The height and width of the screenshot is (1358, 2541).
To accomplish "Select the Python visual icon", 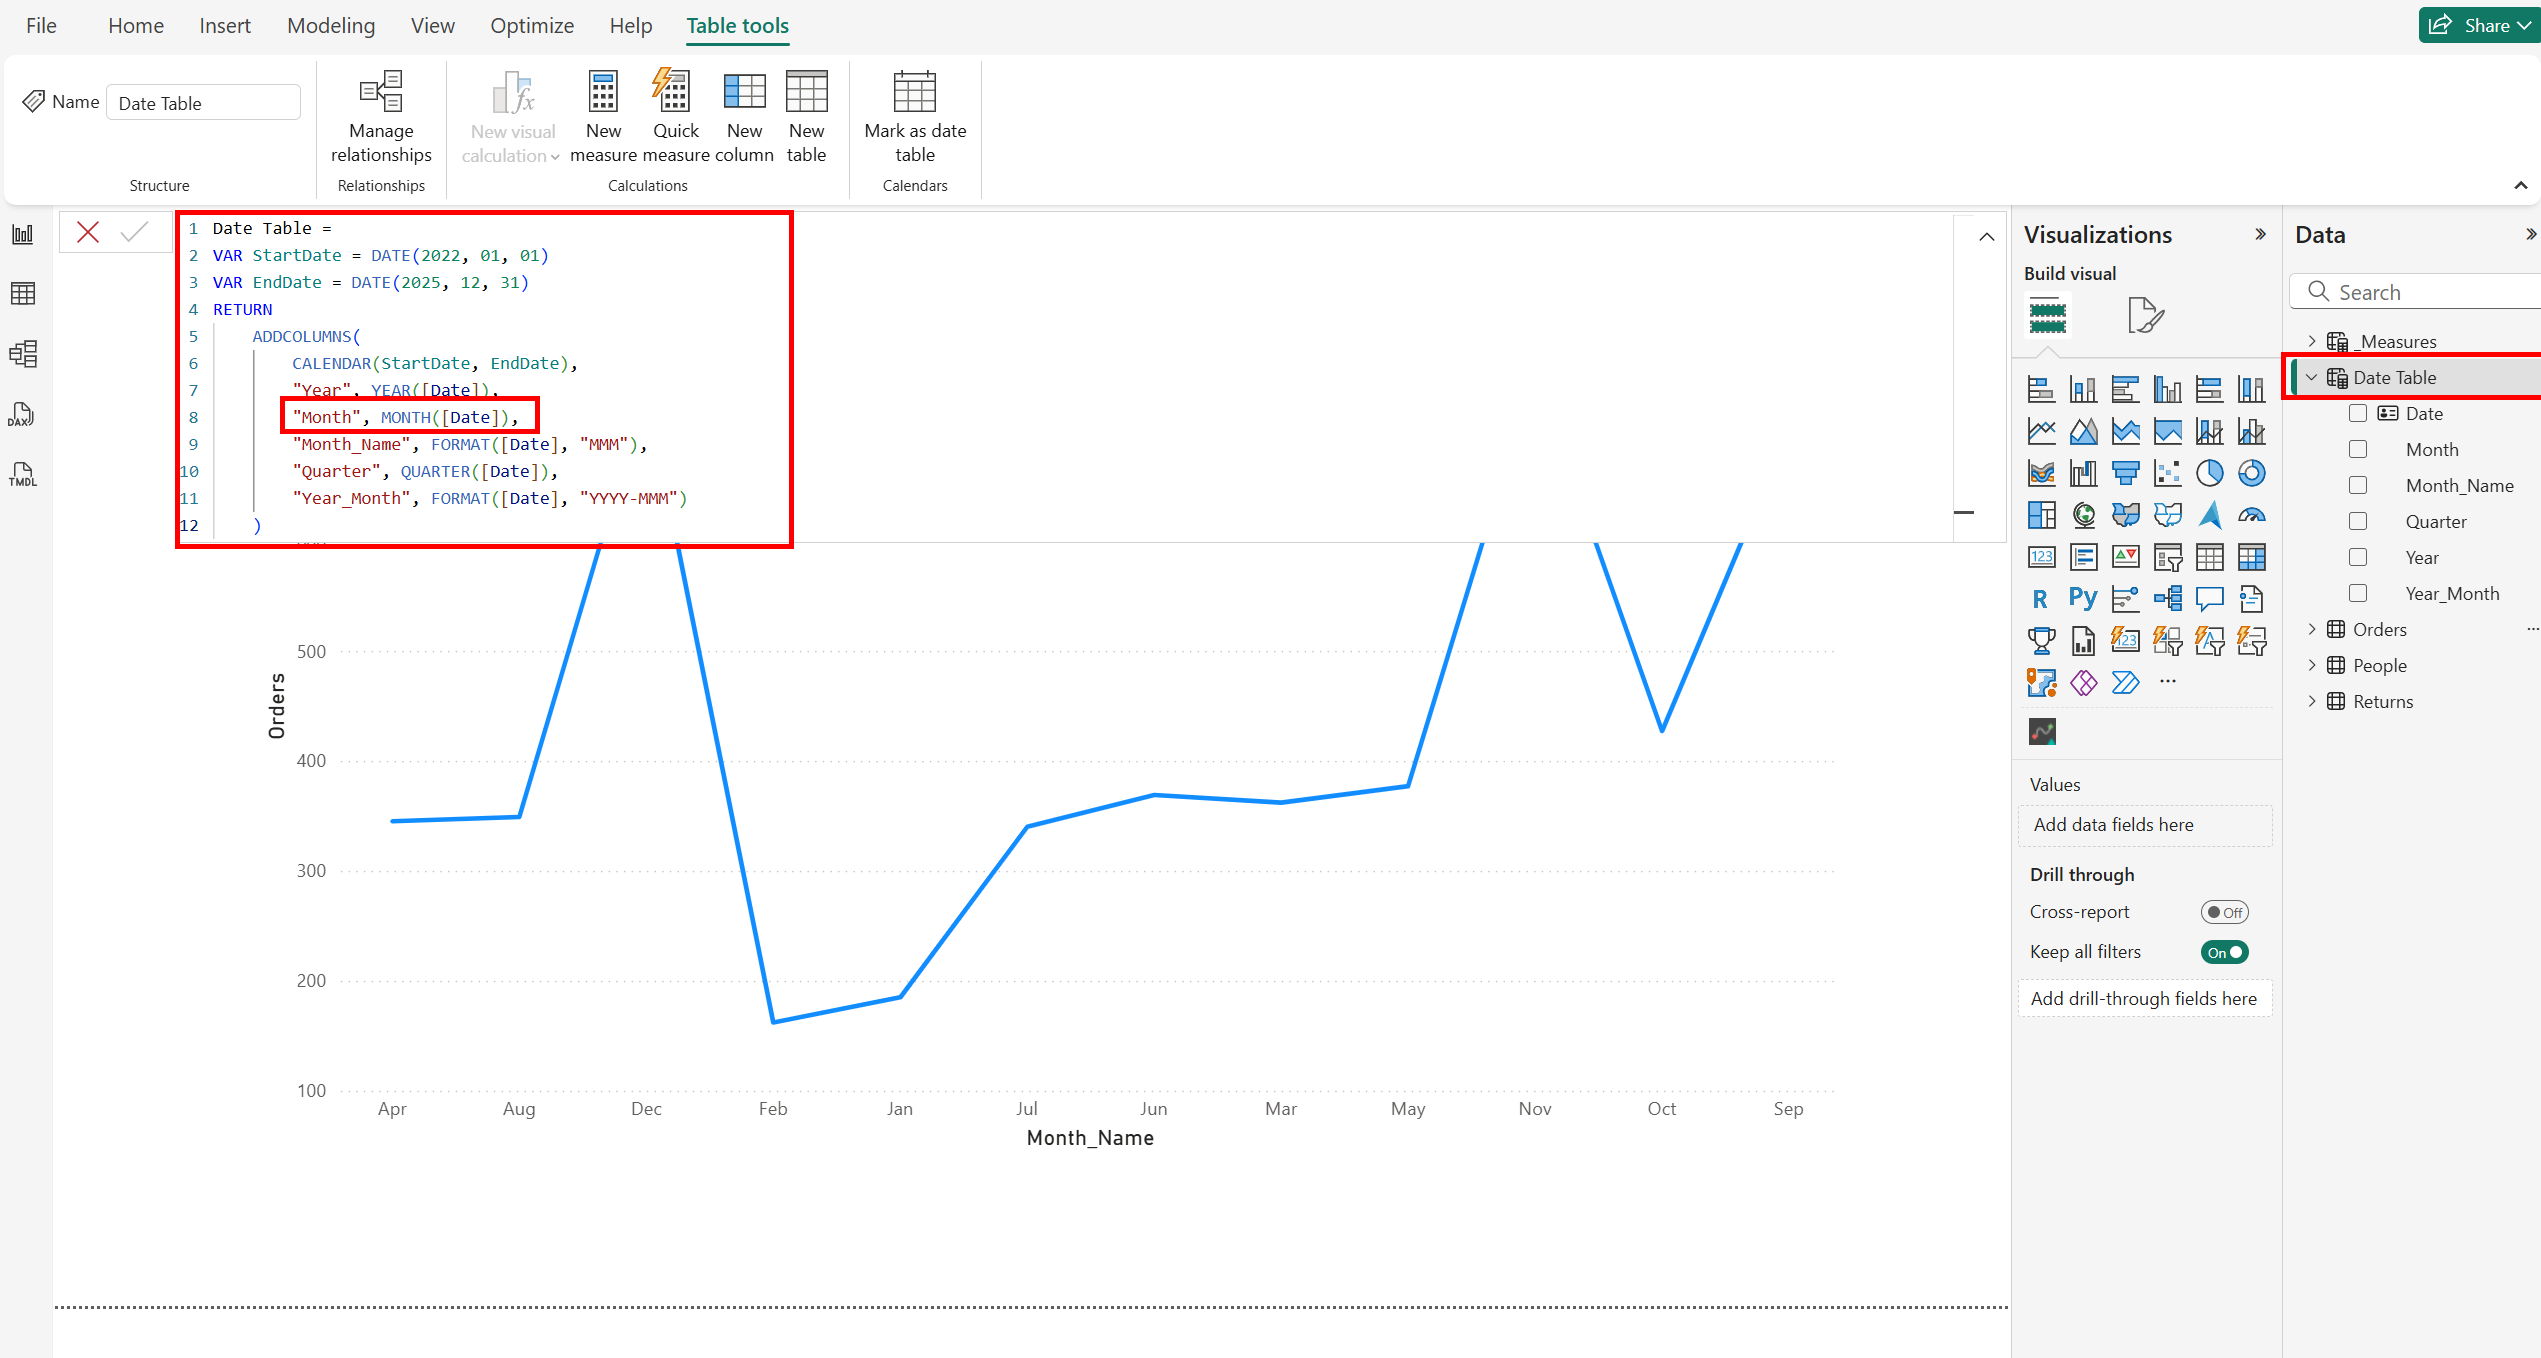I will click(x=2083, y=599).
